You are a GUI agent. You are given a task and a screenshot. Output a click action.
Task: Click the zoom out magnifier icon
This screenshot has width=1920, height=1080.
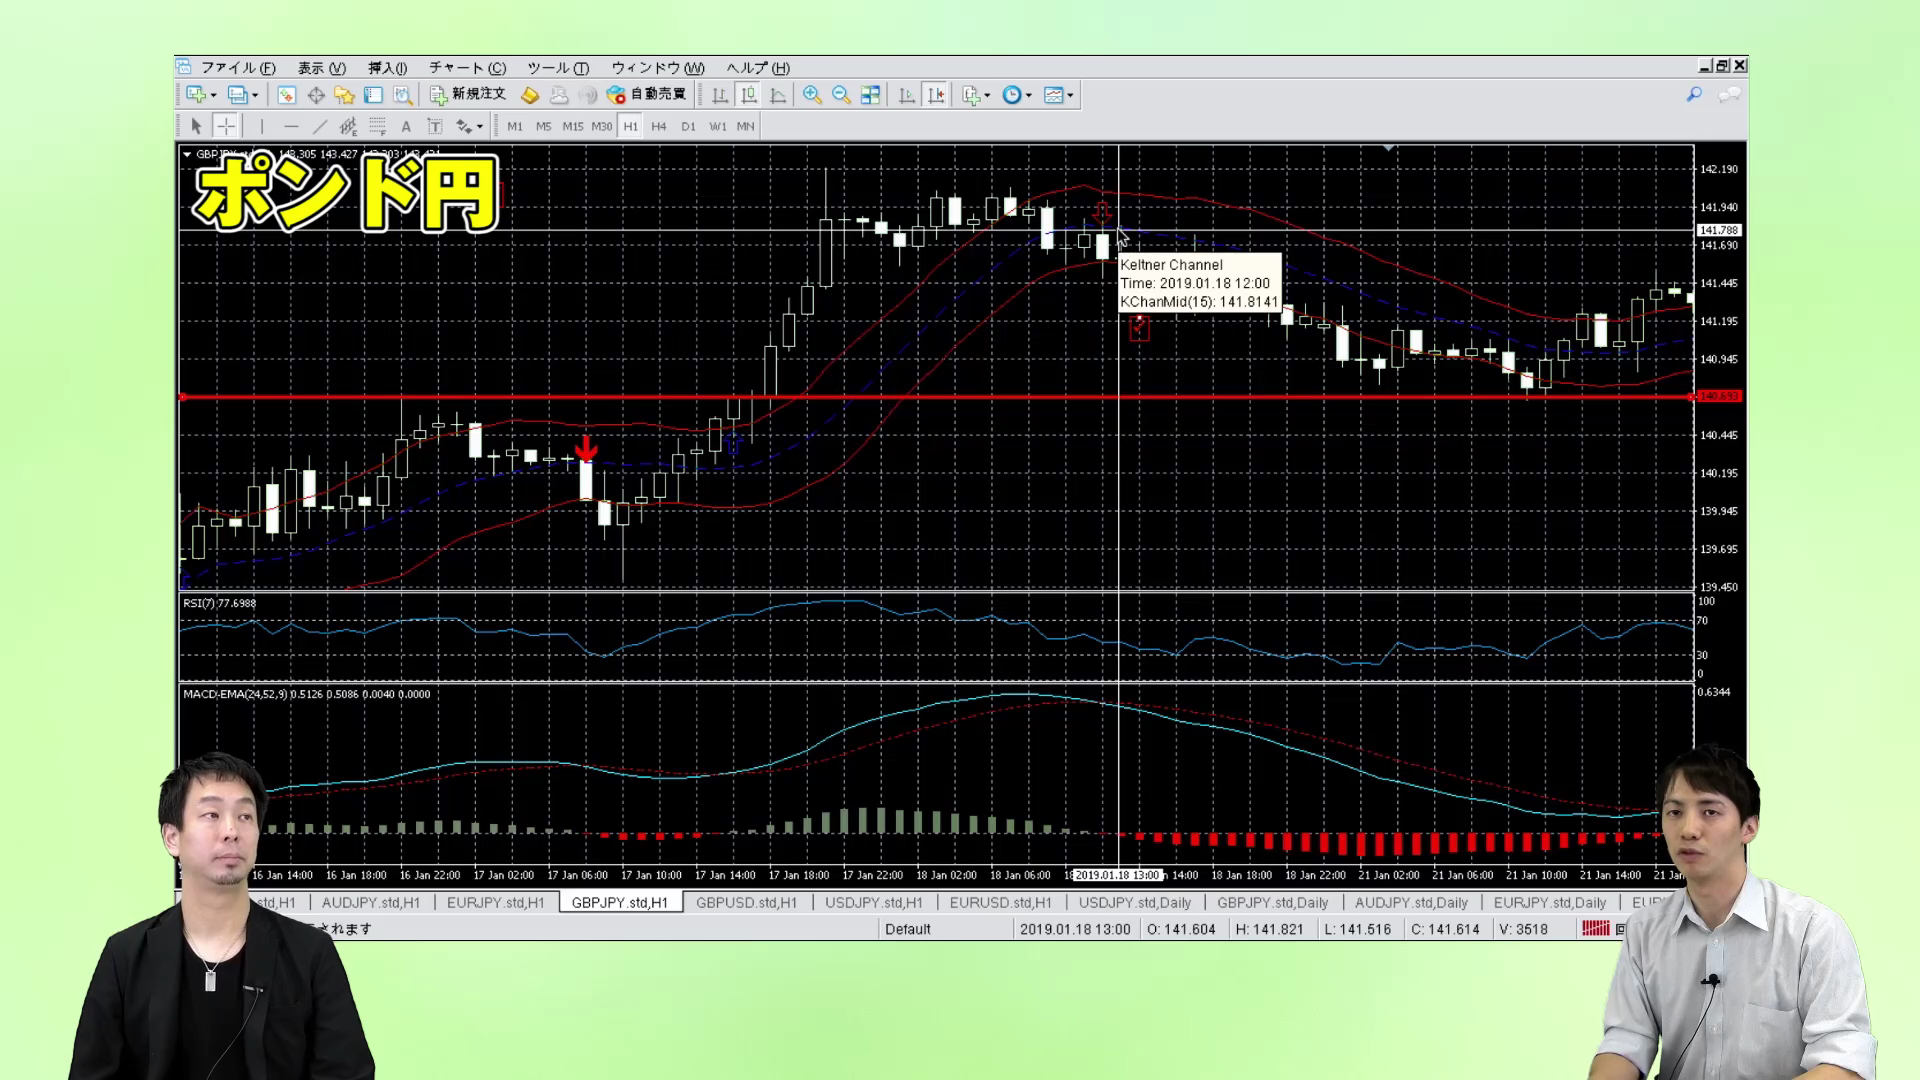click(x=841, y=95)
